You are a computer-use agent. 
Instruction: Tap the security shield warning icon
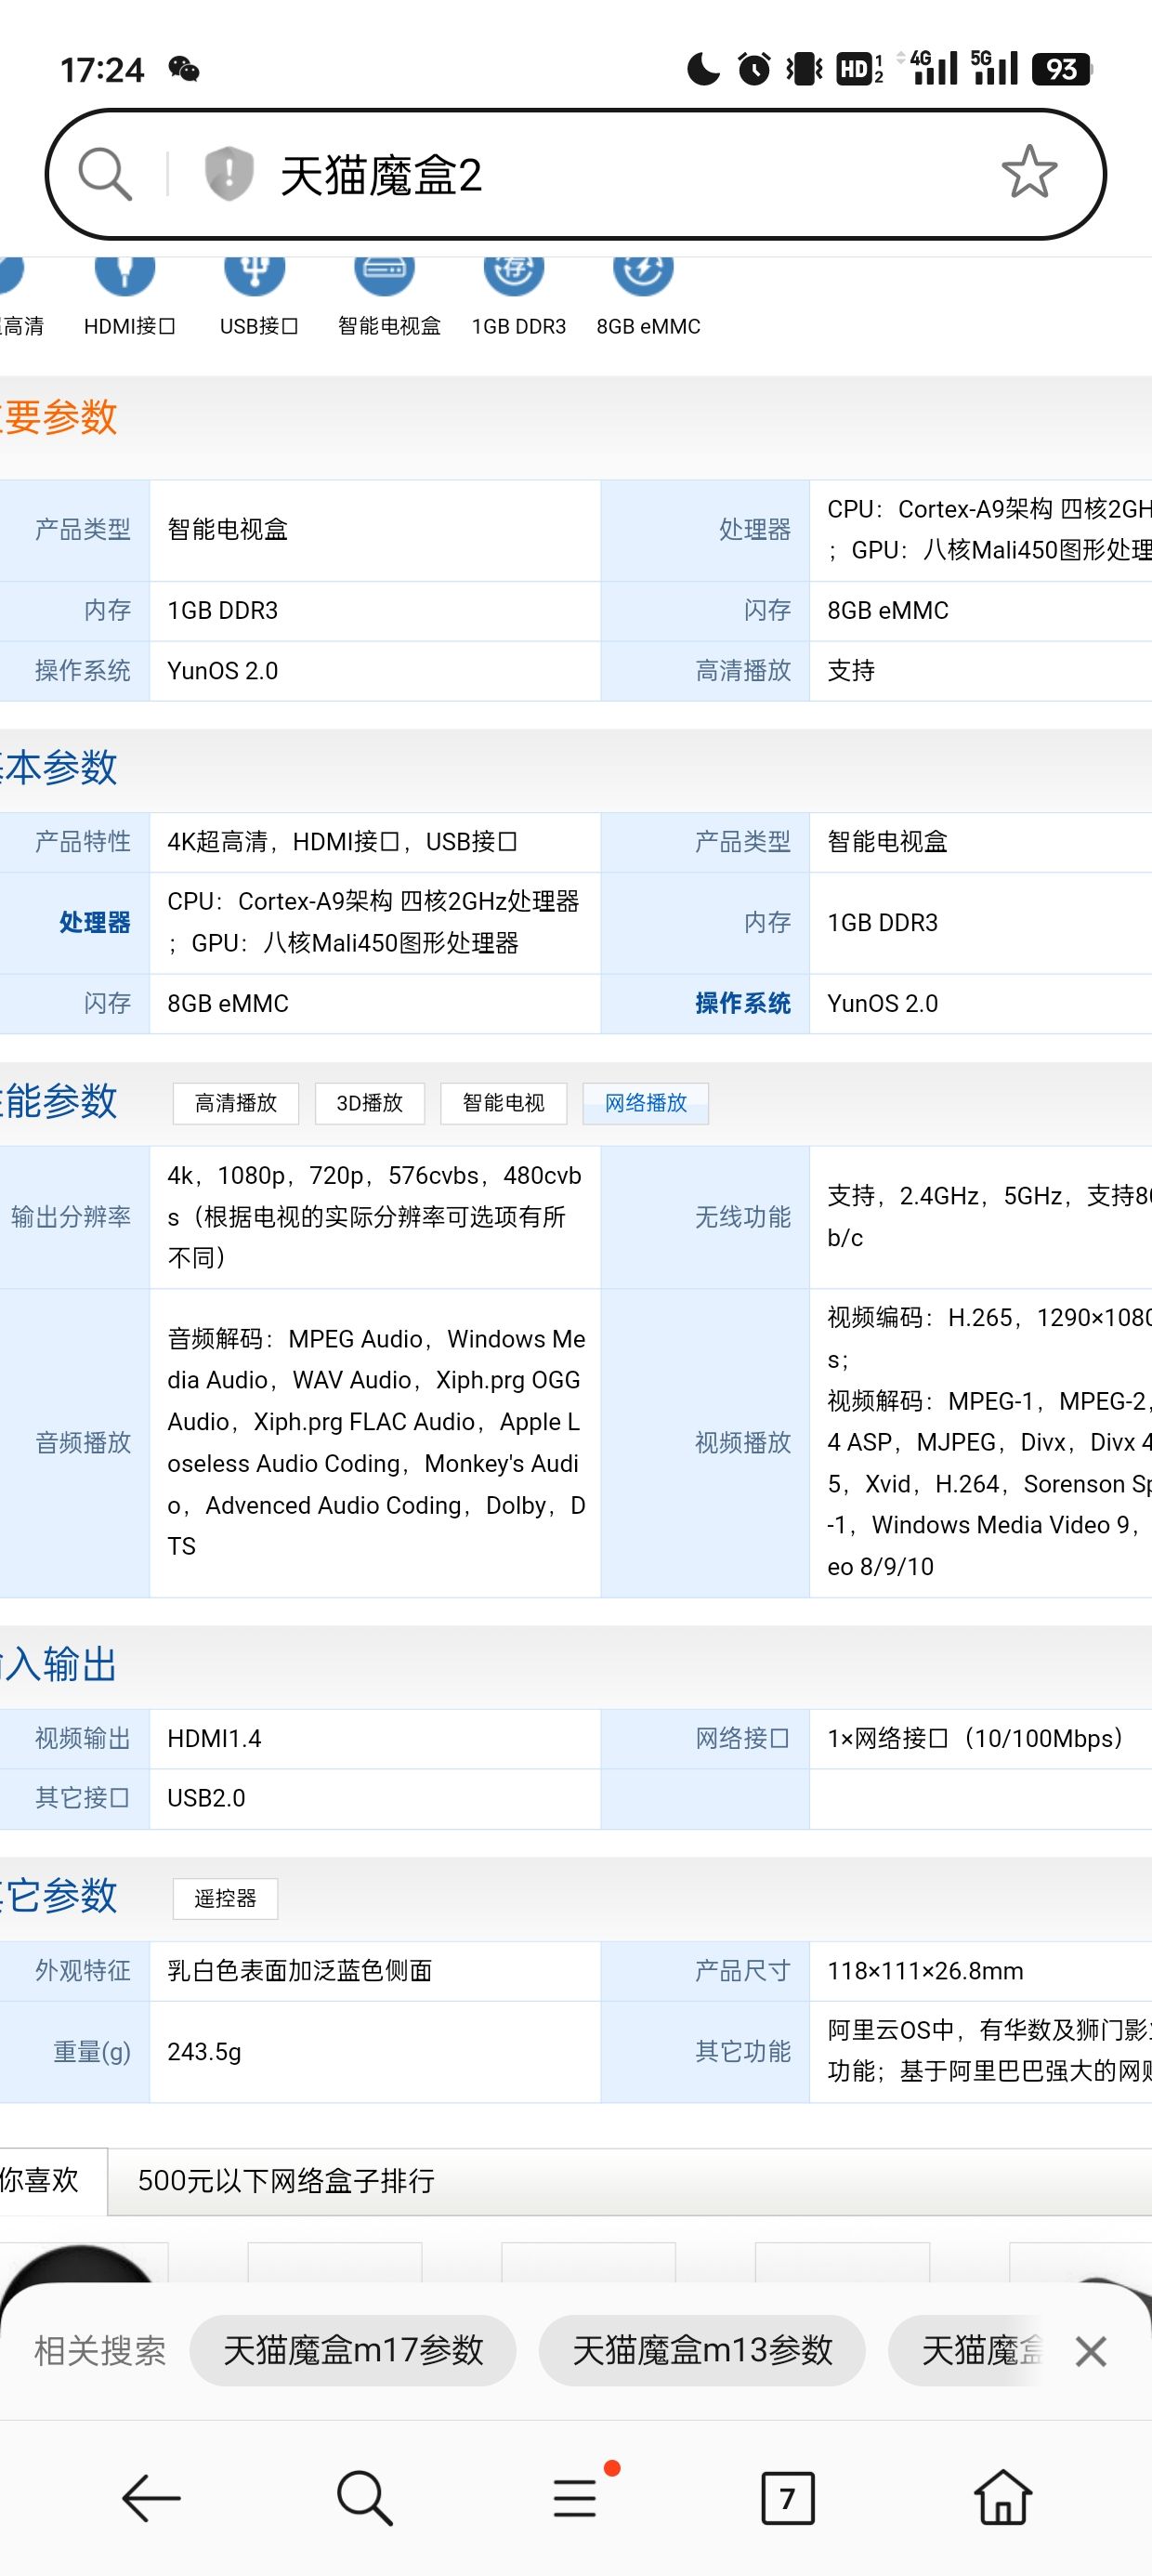point(228,174)
